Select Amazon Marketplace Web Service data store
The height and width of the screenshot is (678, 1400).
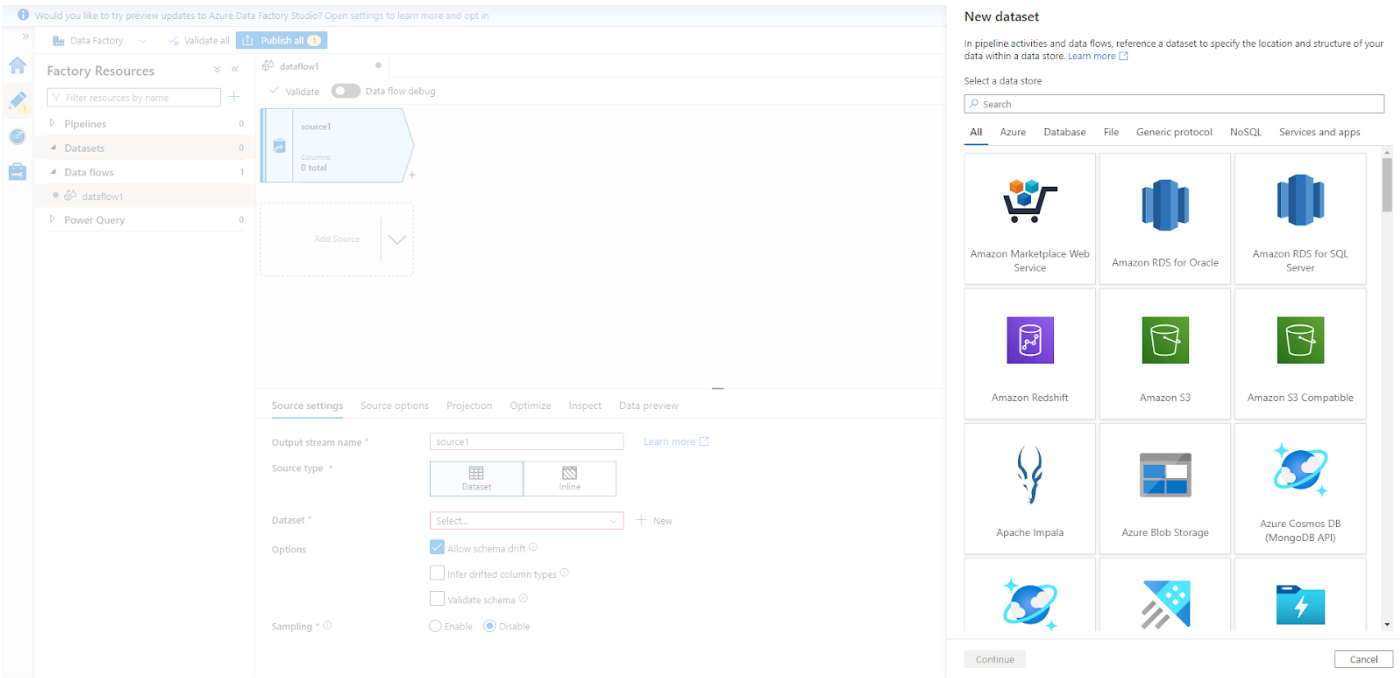coord(1030,217)
